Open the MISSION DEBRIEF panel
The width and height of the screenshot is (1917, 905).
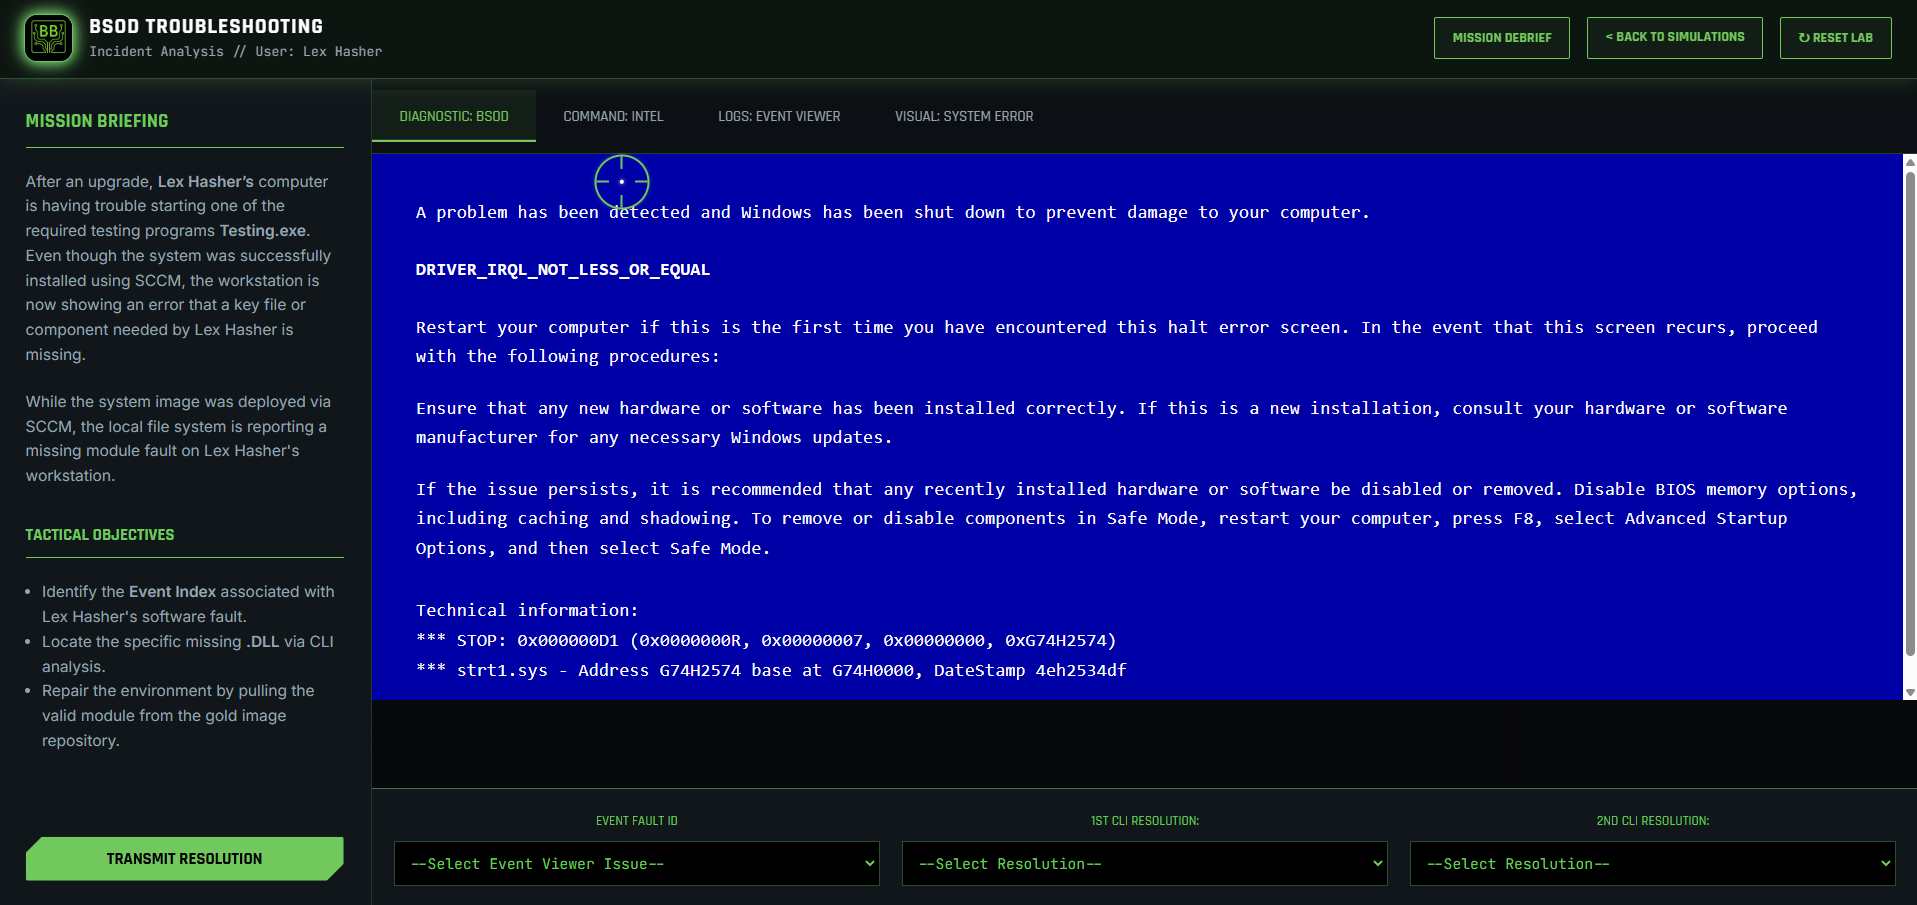1501,37
